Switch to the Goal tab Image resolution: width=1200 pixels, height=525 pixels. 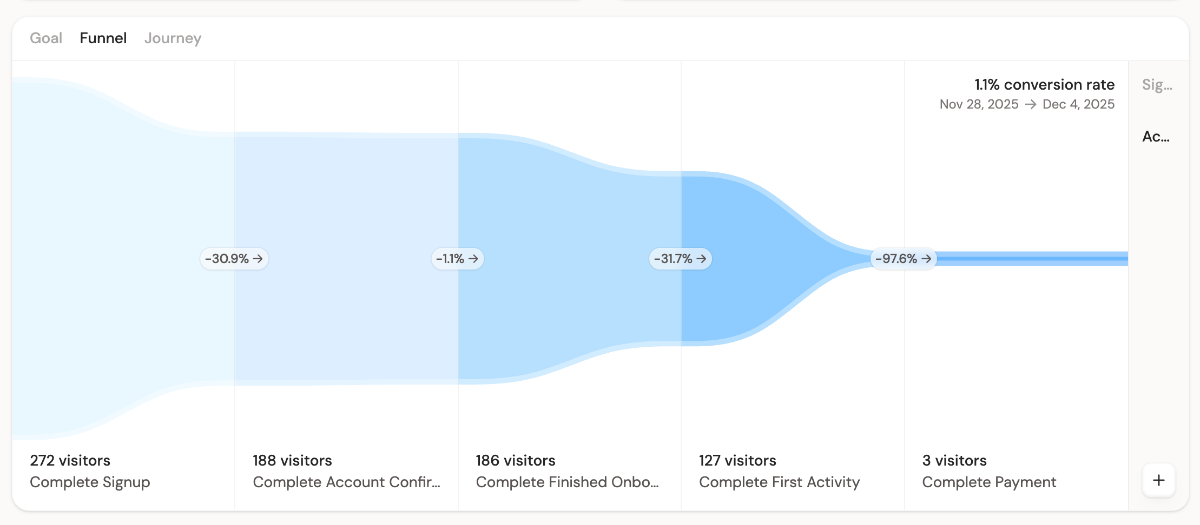(46, 38)
